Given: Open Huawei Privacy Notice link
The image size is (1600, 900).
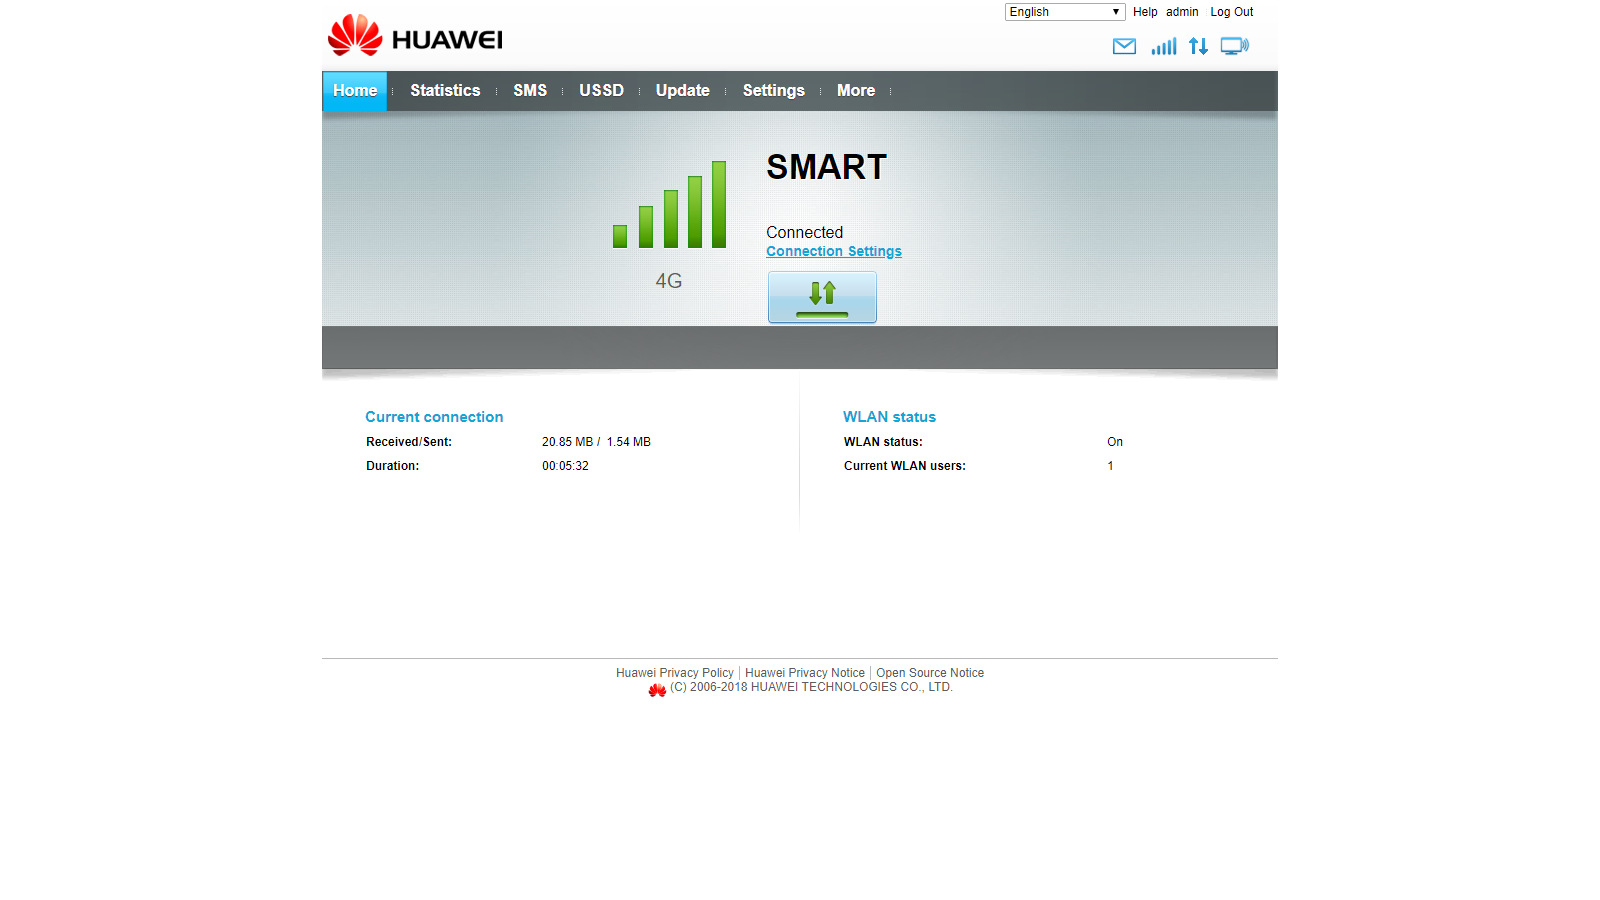Looking at the screenshot, I should pos(805,673).
